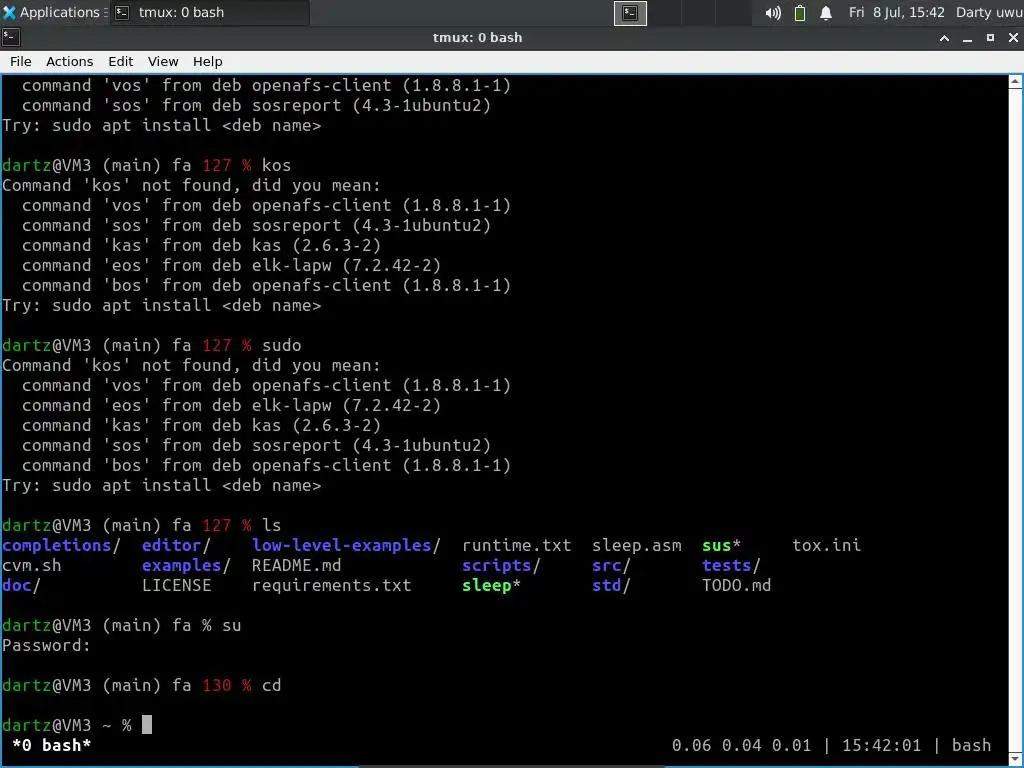
Task: Click the tests/ directory name
Action: [x=731, y=565]
